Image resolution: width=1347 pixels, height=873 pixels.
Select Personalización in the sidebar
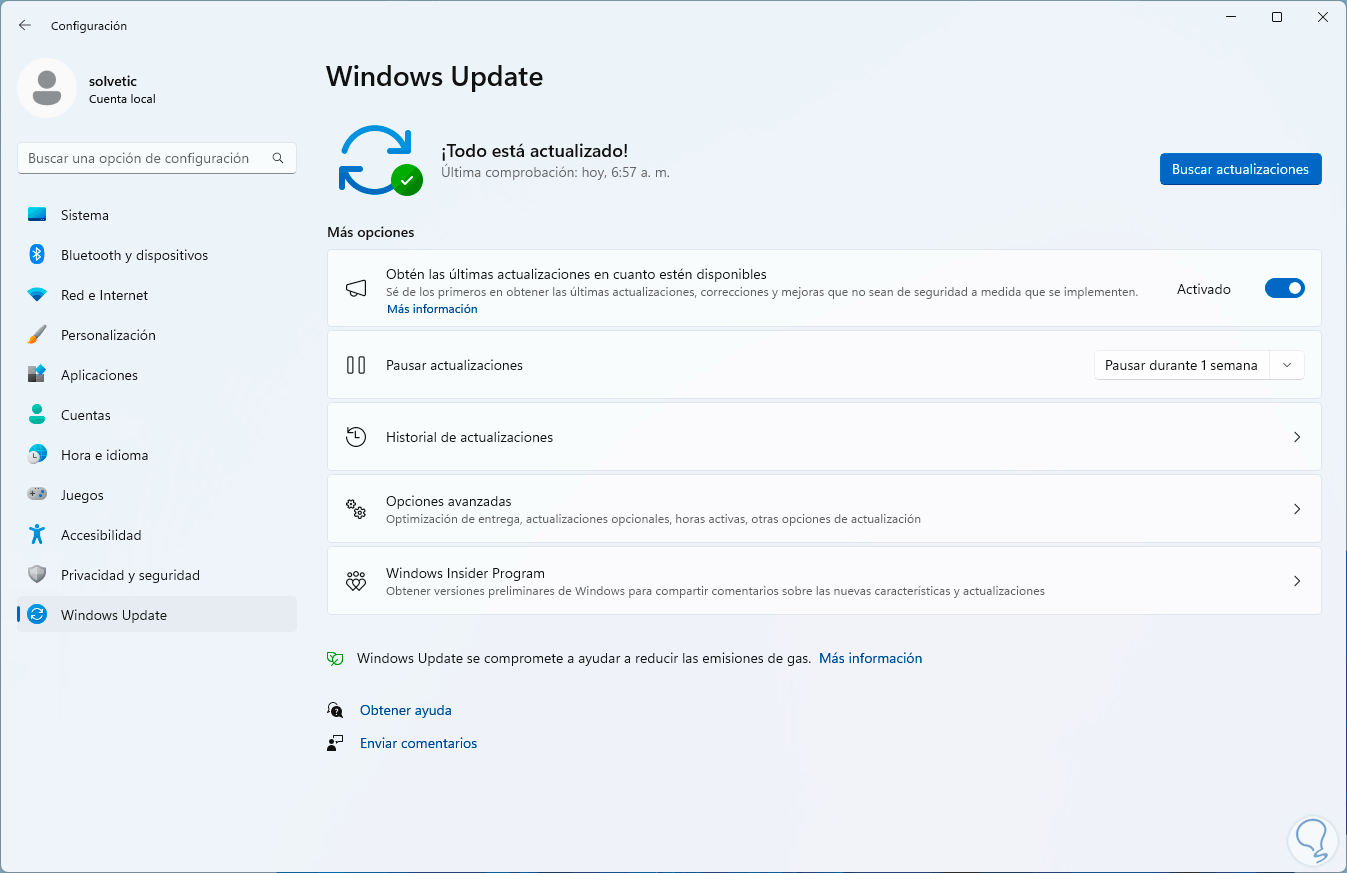tap(157, 335)
